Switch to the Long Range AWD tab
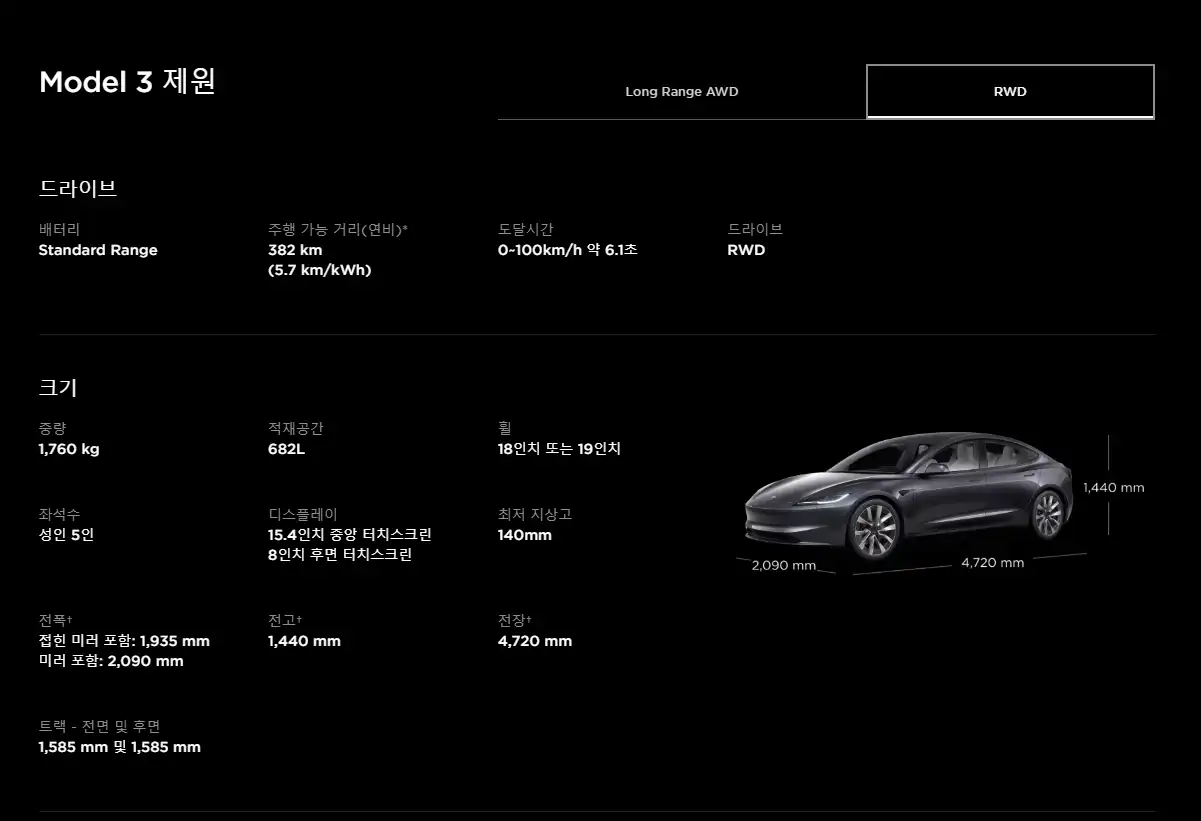The image size is (1201, 821). click(682, 92)
